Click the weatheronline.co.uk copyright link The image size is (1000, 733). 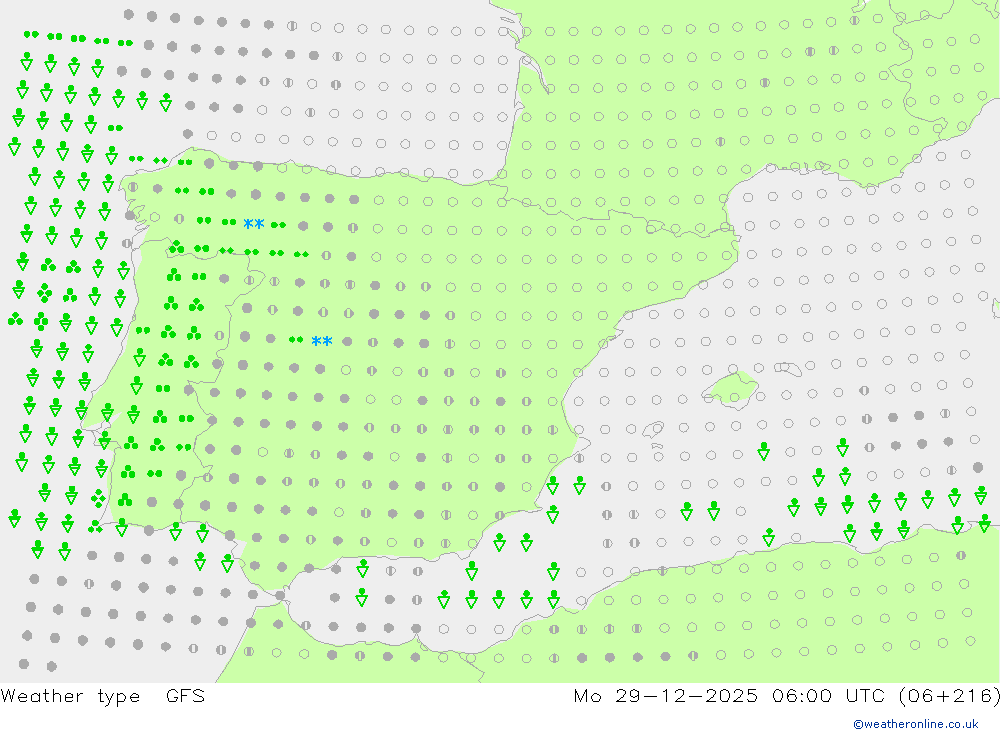pos(915,723)
